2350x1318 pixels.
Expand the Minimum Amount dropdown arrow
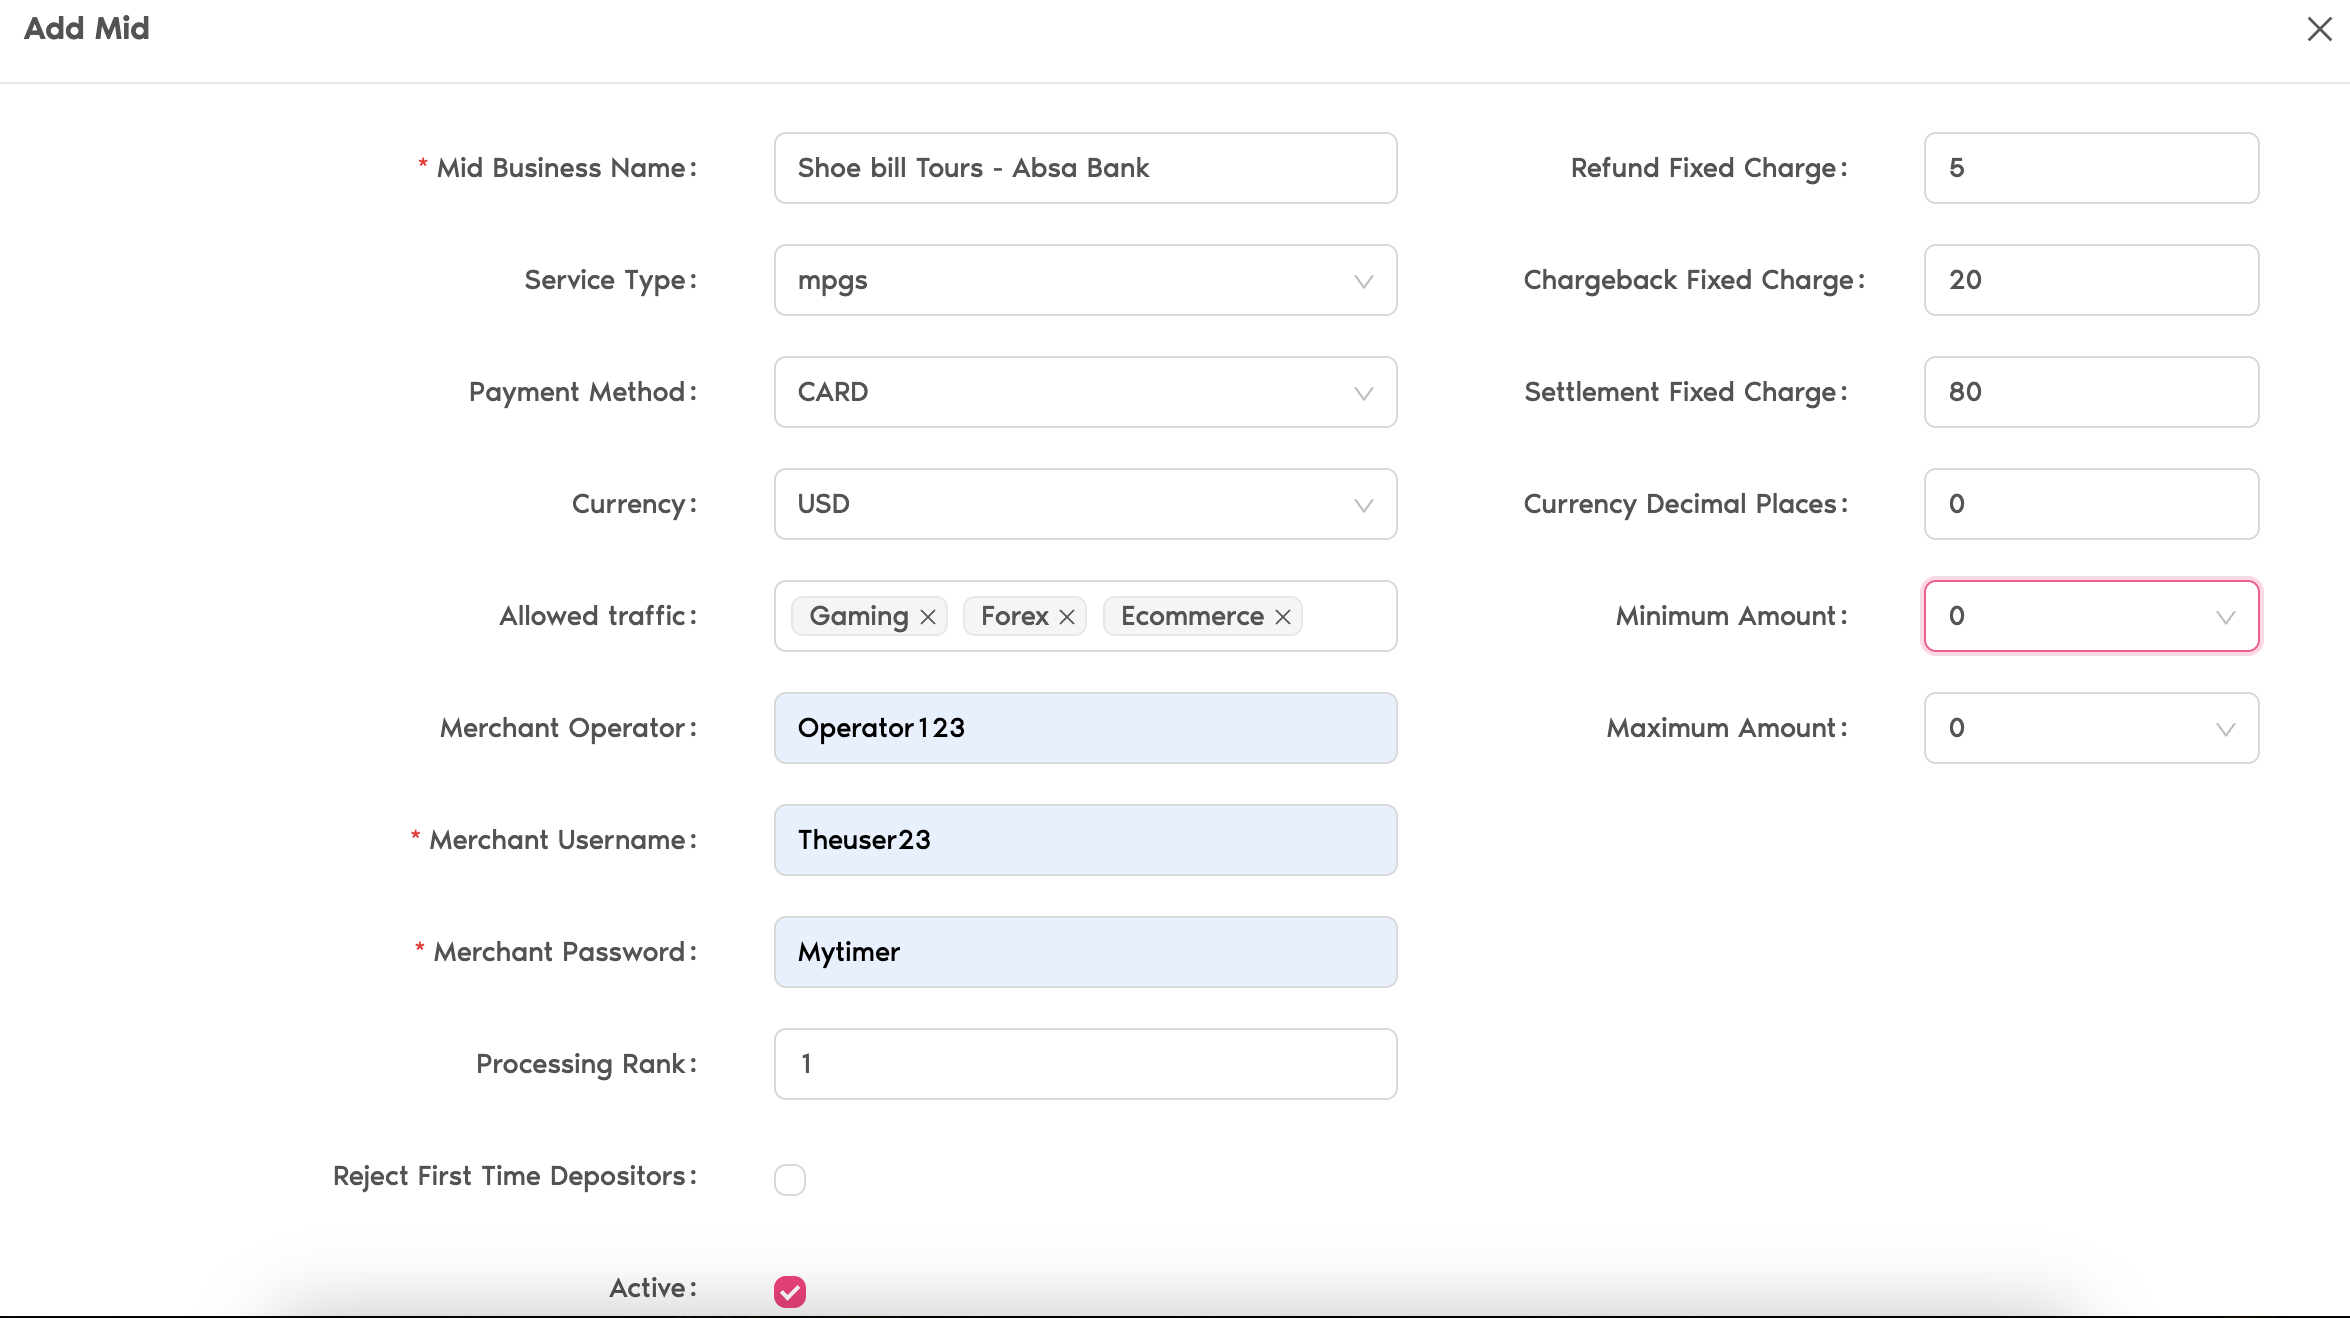click(2225, 617)
